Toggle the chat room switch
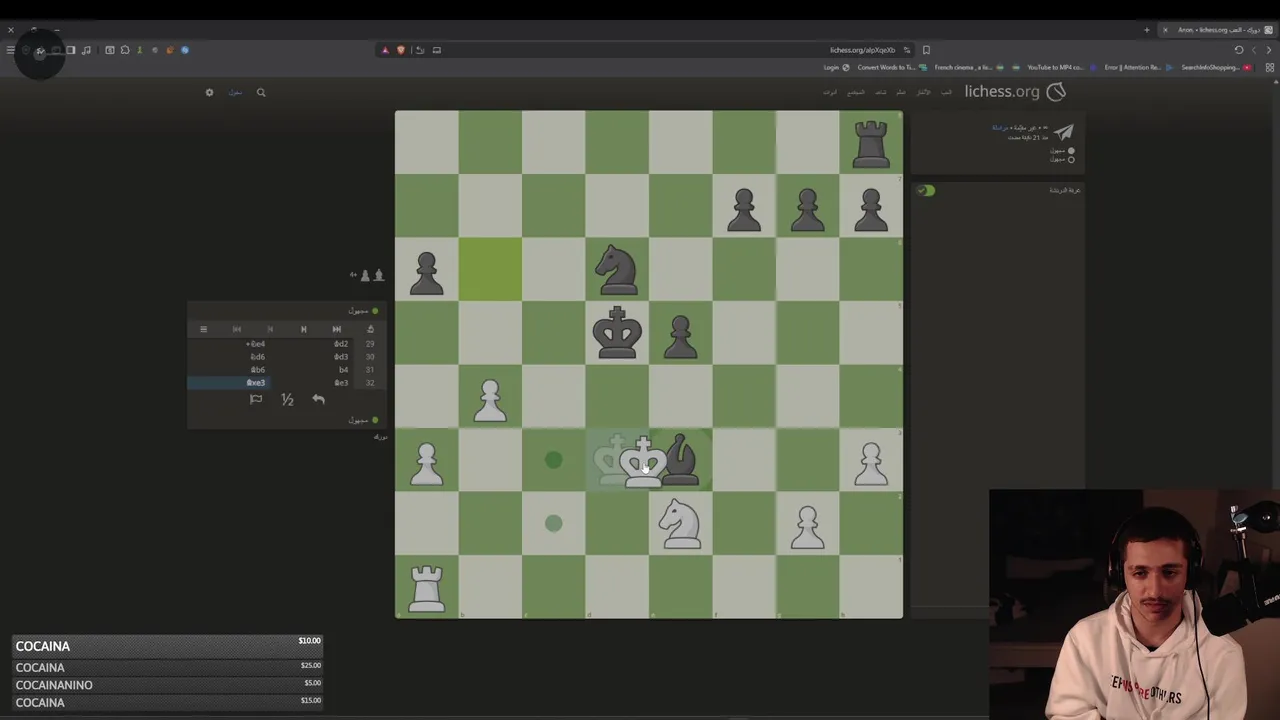The height and width of the screenshot is (720, 1280). [x=926, y=190]
